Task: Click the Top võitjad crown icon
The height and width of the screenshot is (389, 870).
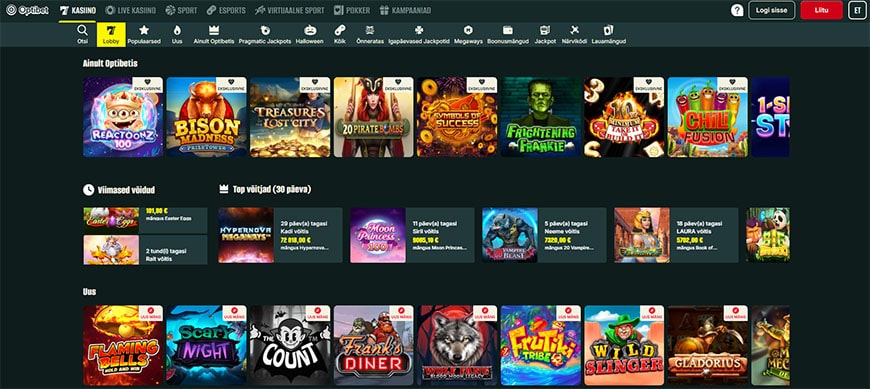Action: click(x=224, y=190)
